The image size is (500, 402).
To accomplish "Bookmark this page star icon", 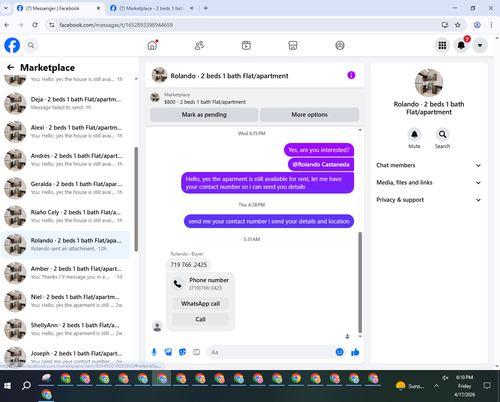I will click(458, 25).
